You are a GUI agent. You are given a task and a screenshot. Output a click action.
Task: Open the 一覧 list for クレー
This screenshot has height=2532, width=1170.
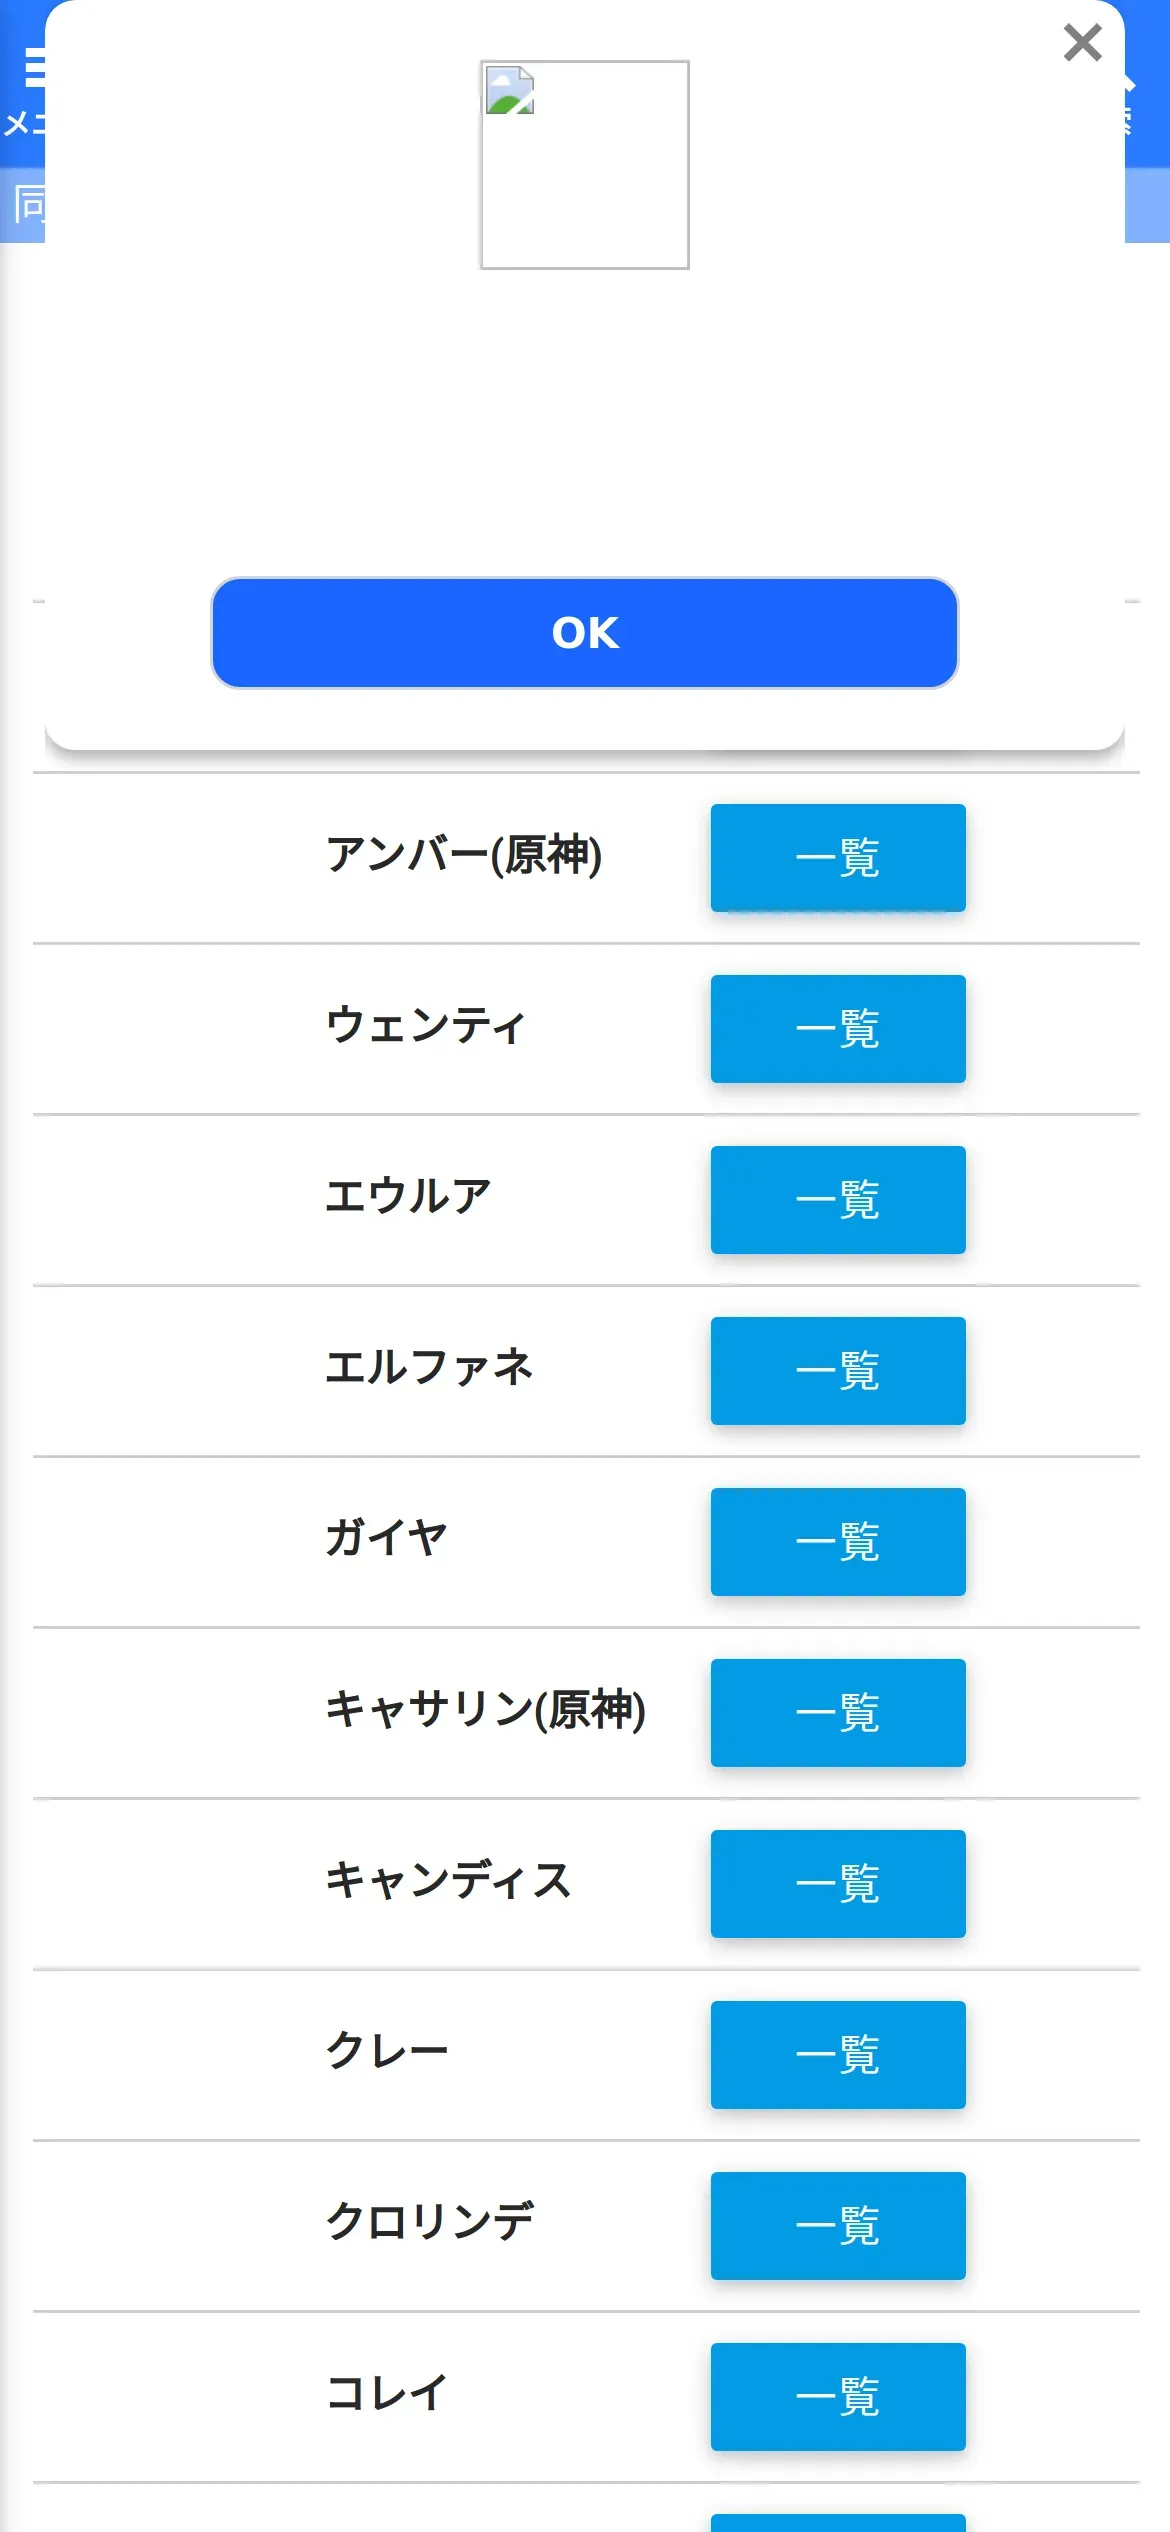click(838, 2055)
